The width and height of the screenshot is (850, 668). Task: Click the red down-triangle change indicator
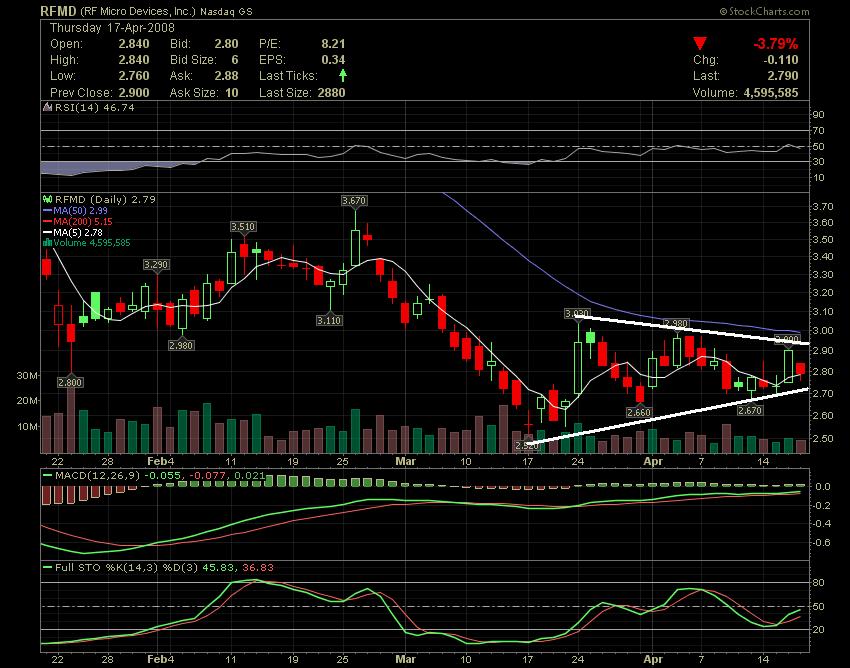(700, 43)
